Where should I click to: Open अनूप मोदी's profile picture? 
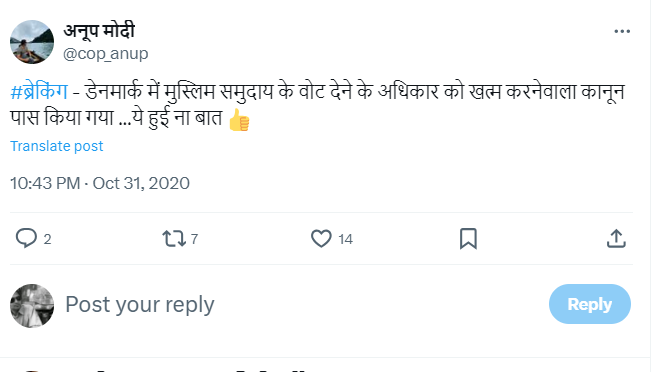[x=32, y=42]
